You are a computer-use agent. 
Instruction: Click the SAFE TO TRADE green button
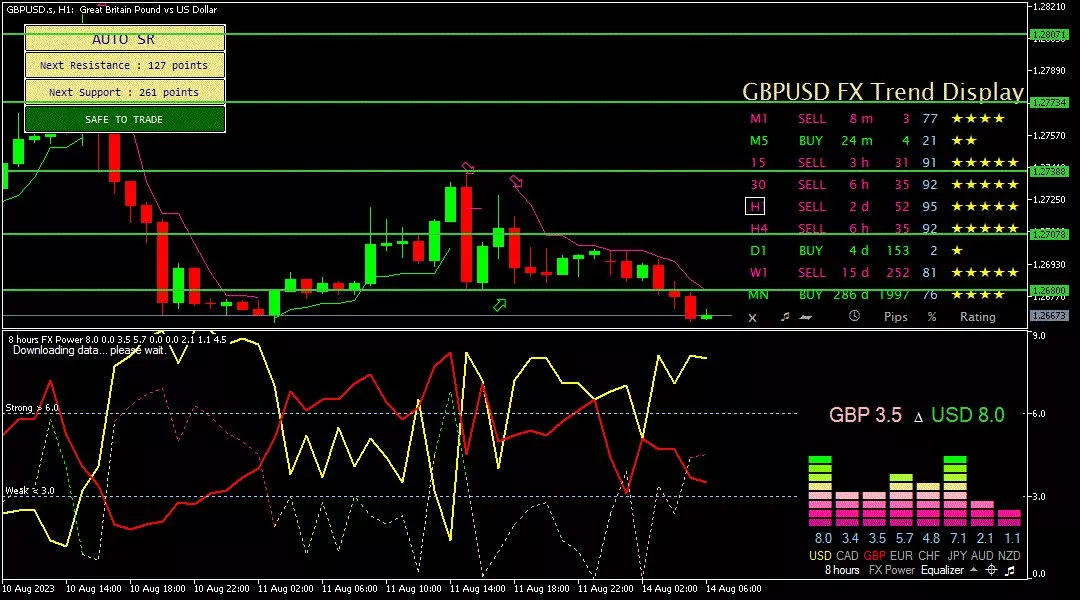pos(125,119)
